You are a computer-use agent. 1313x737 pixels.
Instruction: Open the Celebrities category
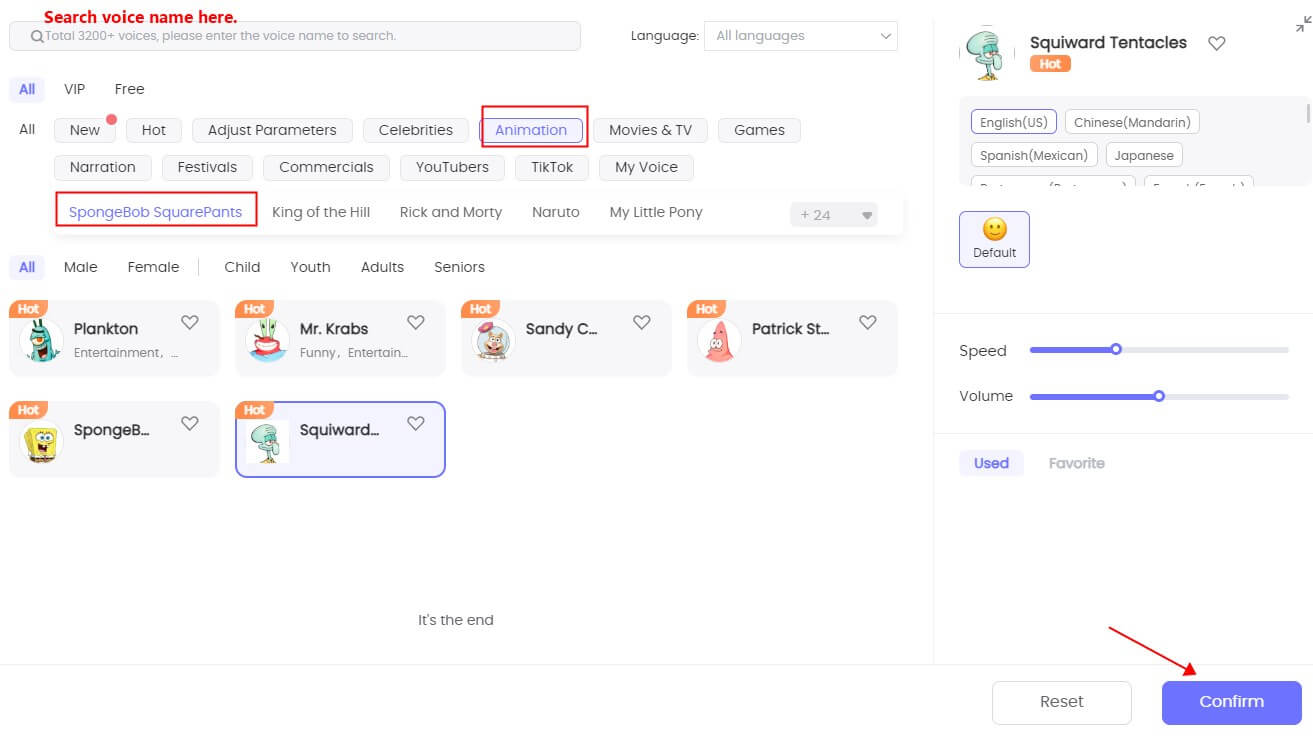click(x=416, y=130)
